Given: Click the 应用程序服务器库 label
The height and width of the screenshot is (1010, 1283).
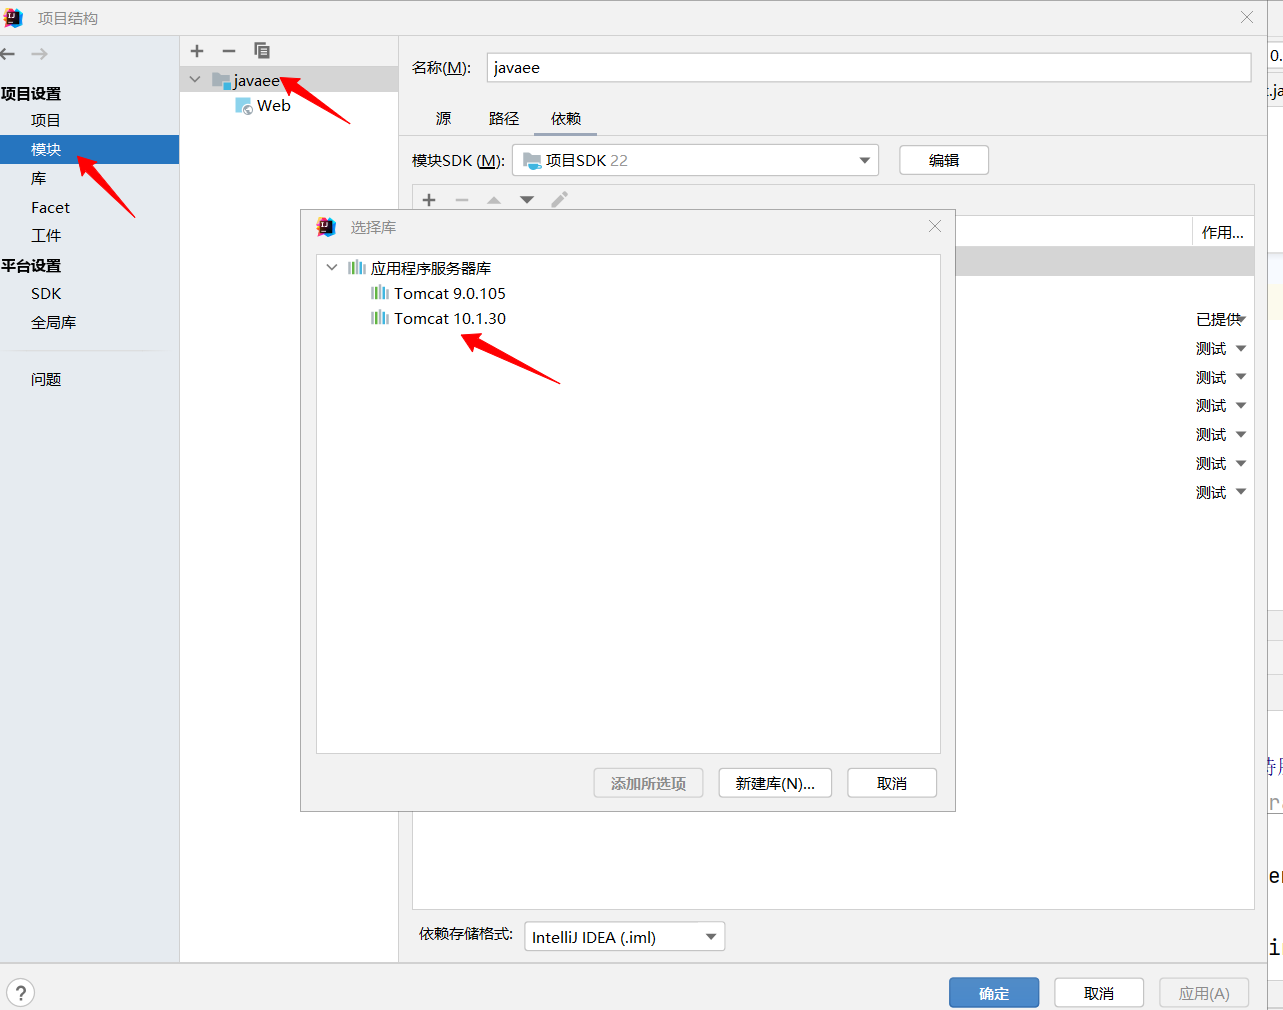Looking at the screenshot, I should pyautogui.click(x=431, y=268).
